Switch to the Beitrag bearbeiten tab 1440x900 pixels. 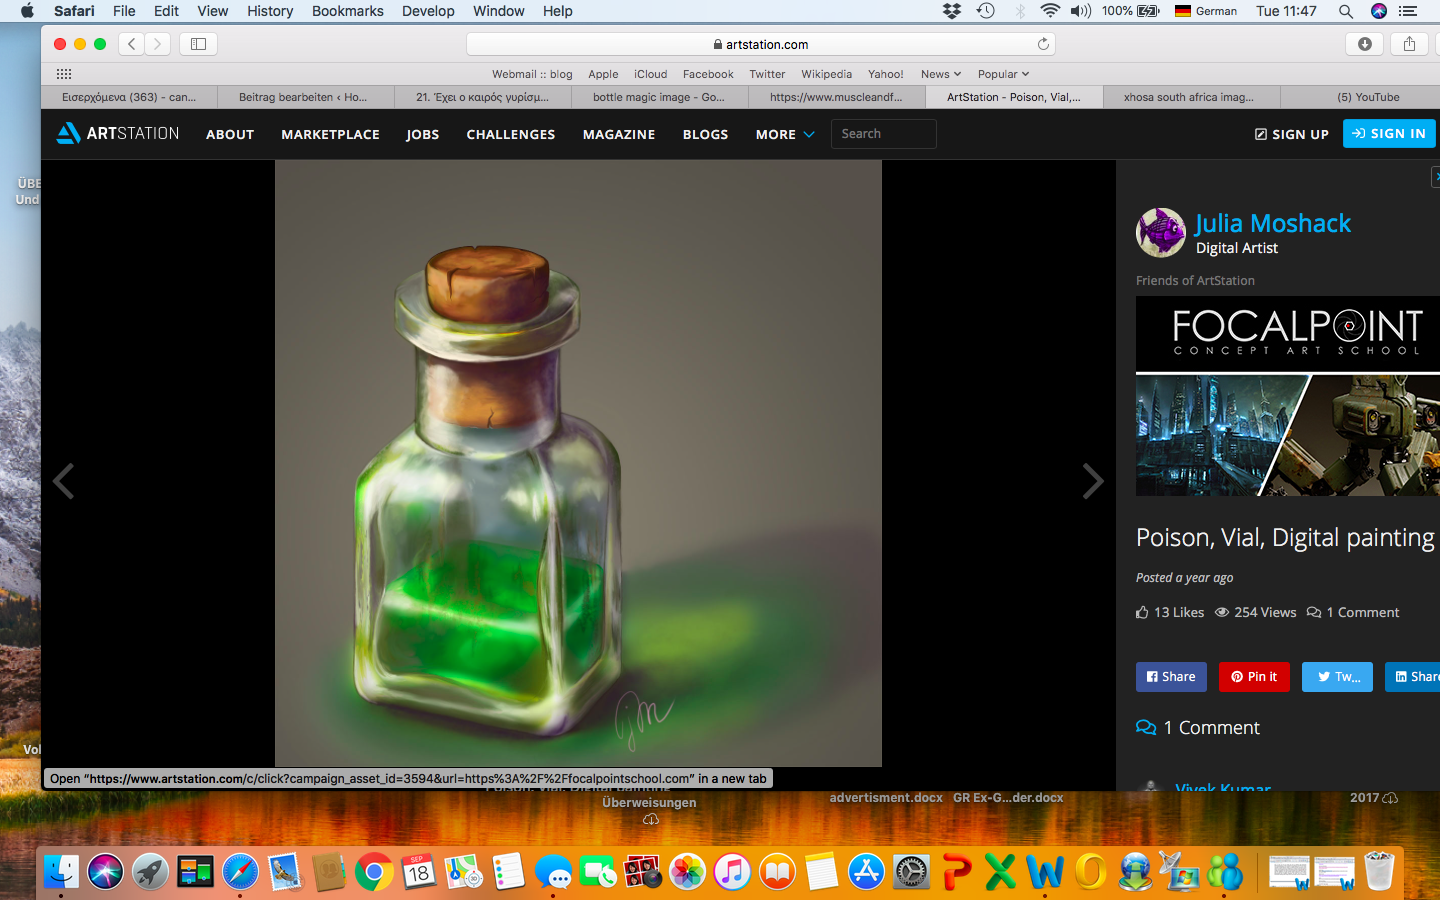pyautogui.click(x=303, y=97)
